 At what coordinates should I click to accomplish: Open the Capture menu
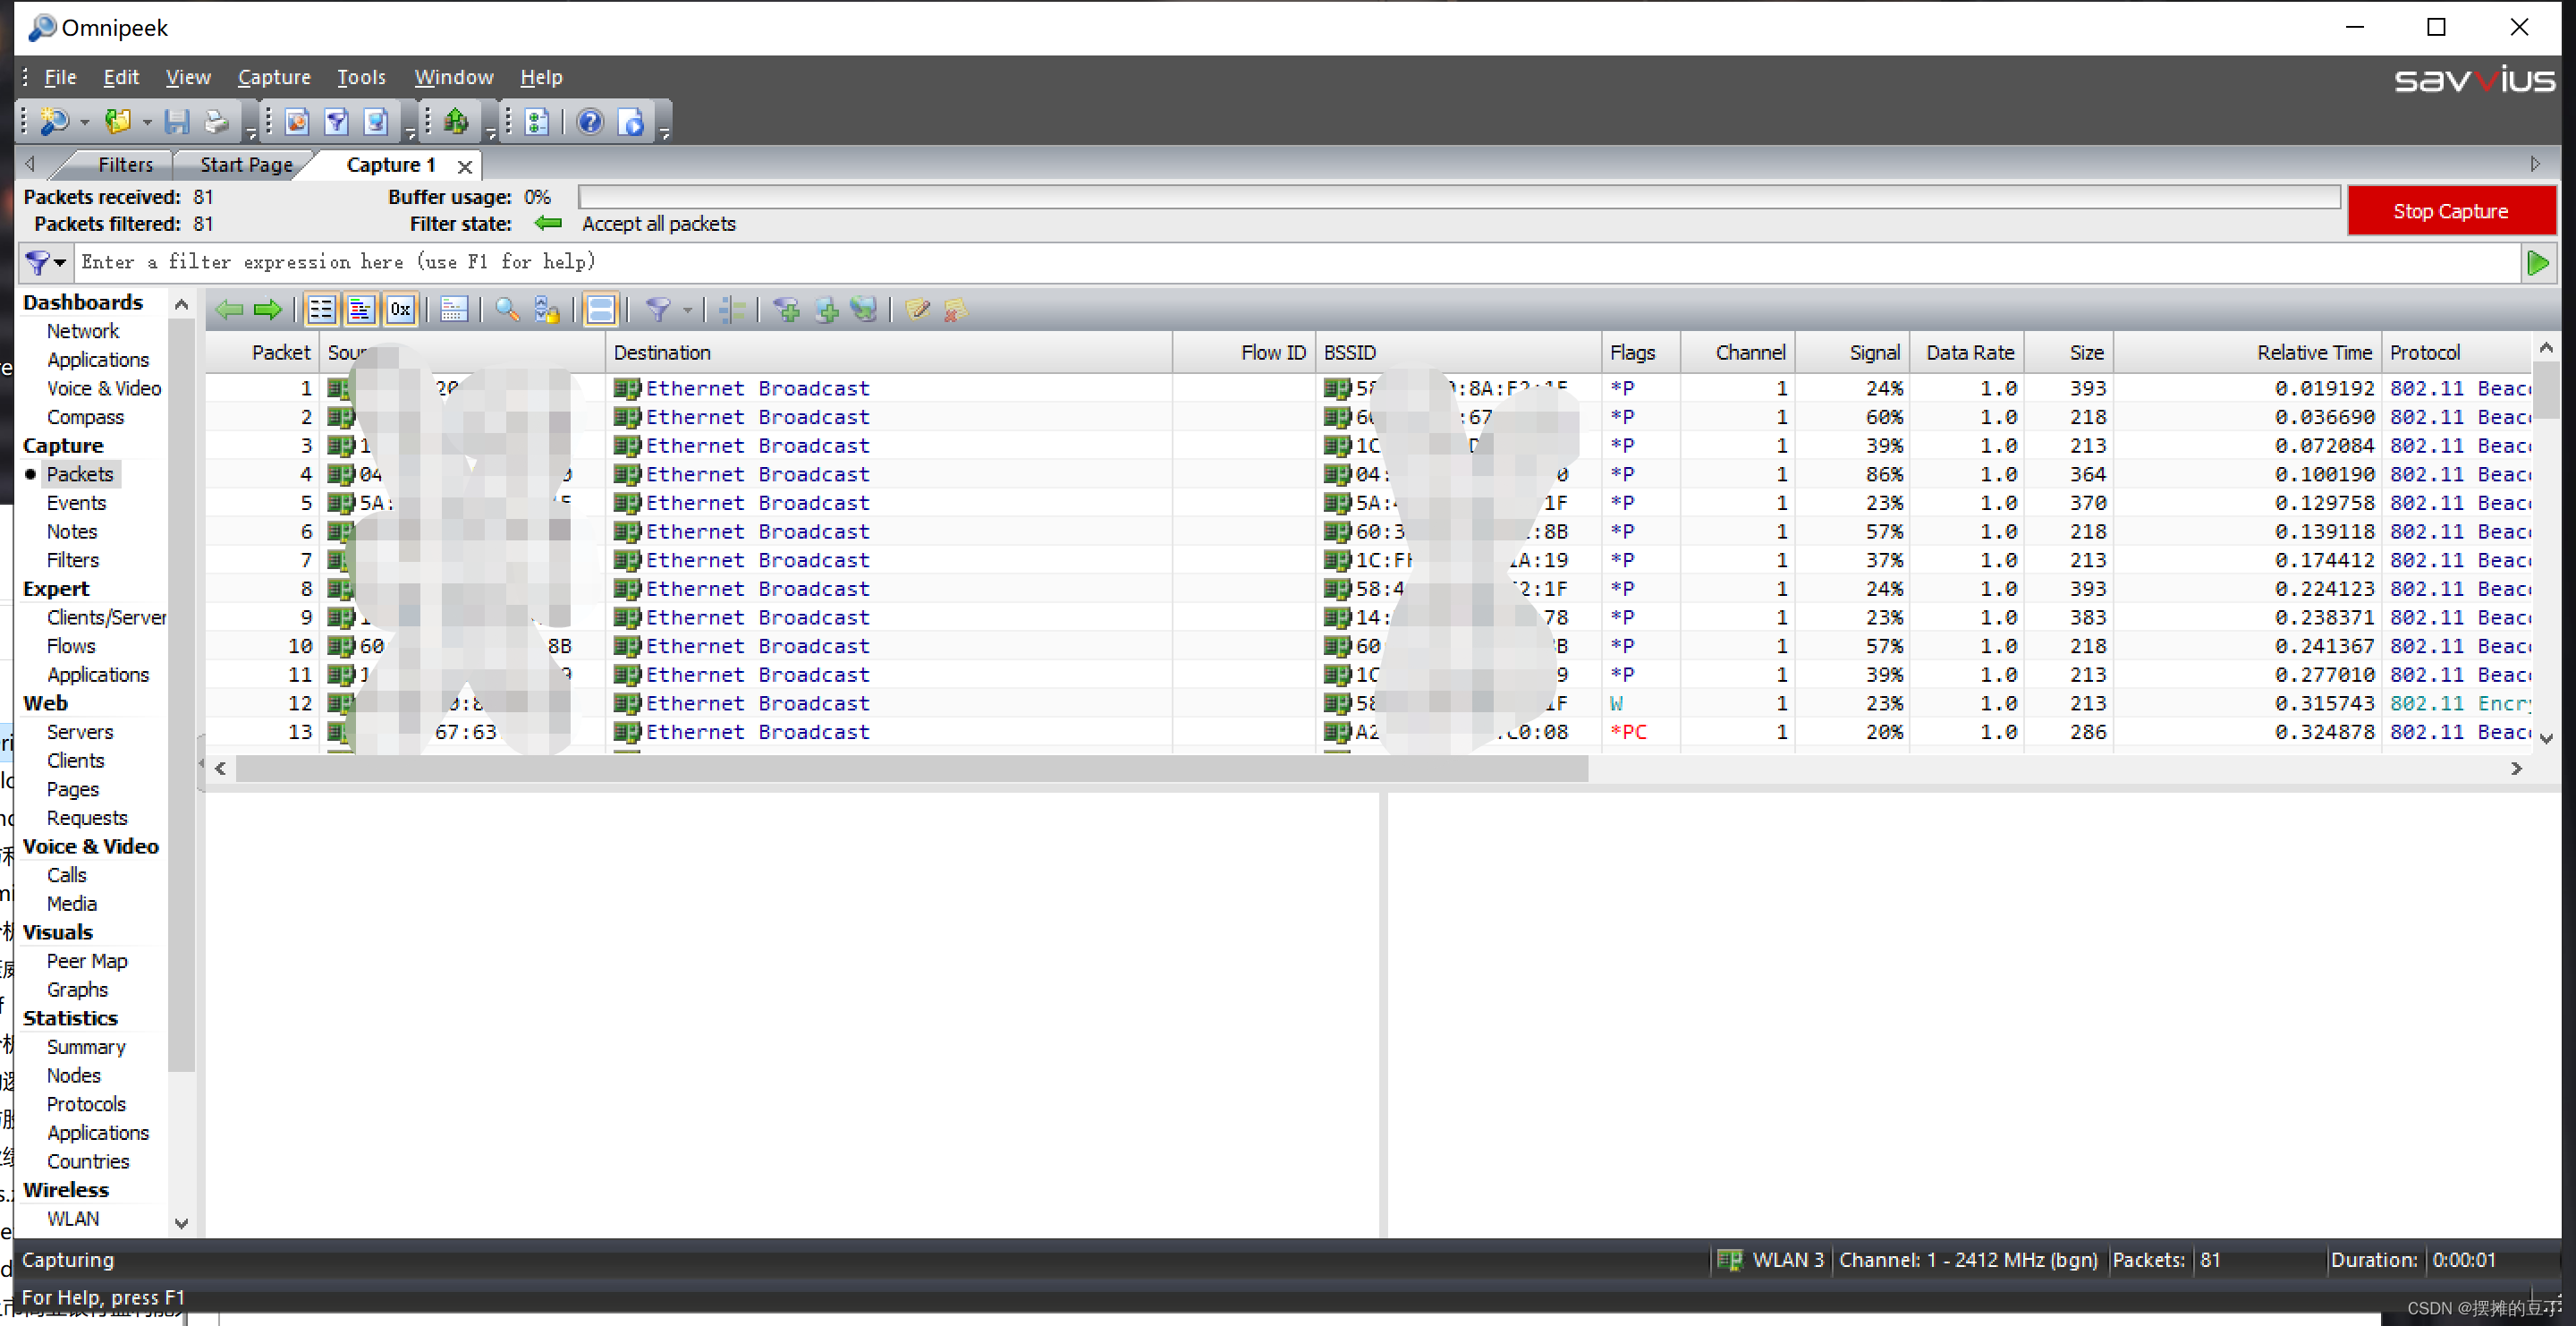click(x=273, y=77)
